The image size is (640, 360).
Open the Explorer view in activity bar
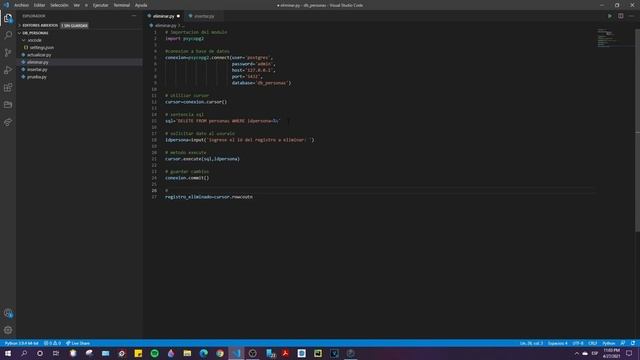(x=8, y=18)
